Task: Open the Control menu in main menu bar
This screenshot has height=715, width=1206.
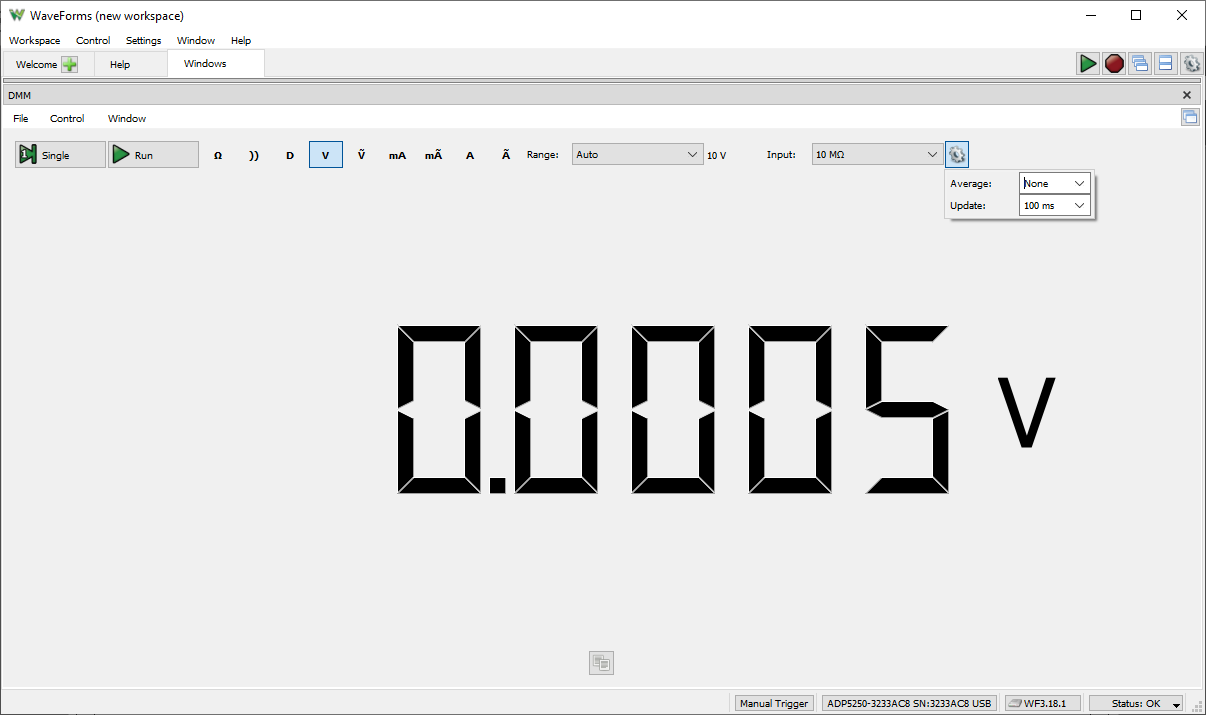Action: pos(93,41)
